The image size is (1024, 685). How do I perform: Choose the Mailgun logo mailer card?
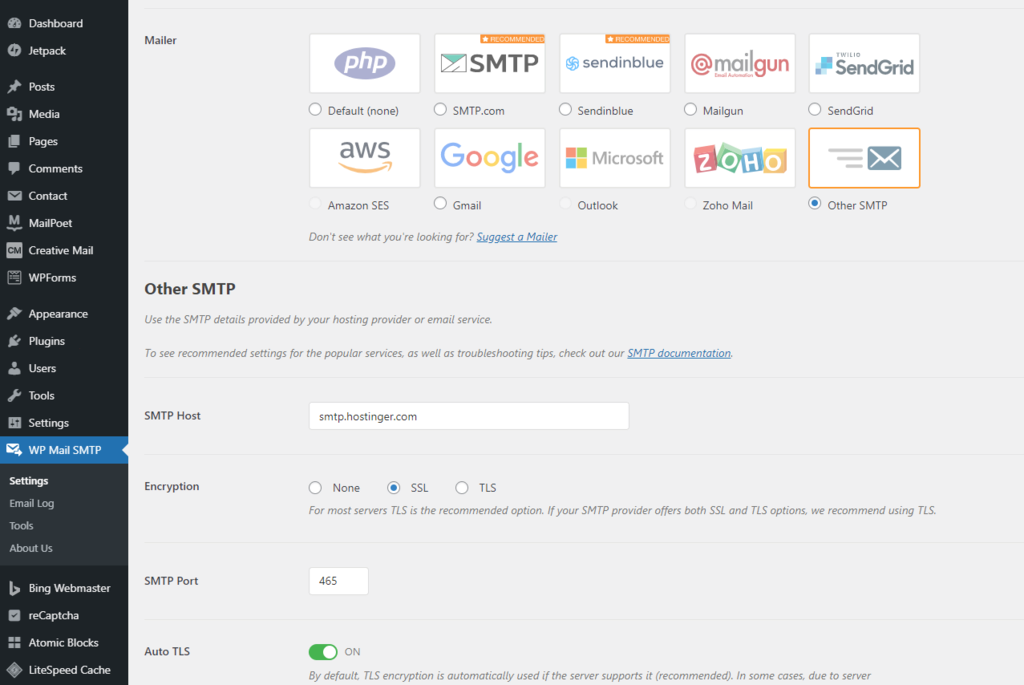pos(740,63)
